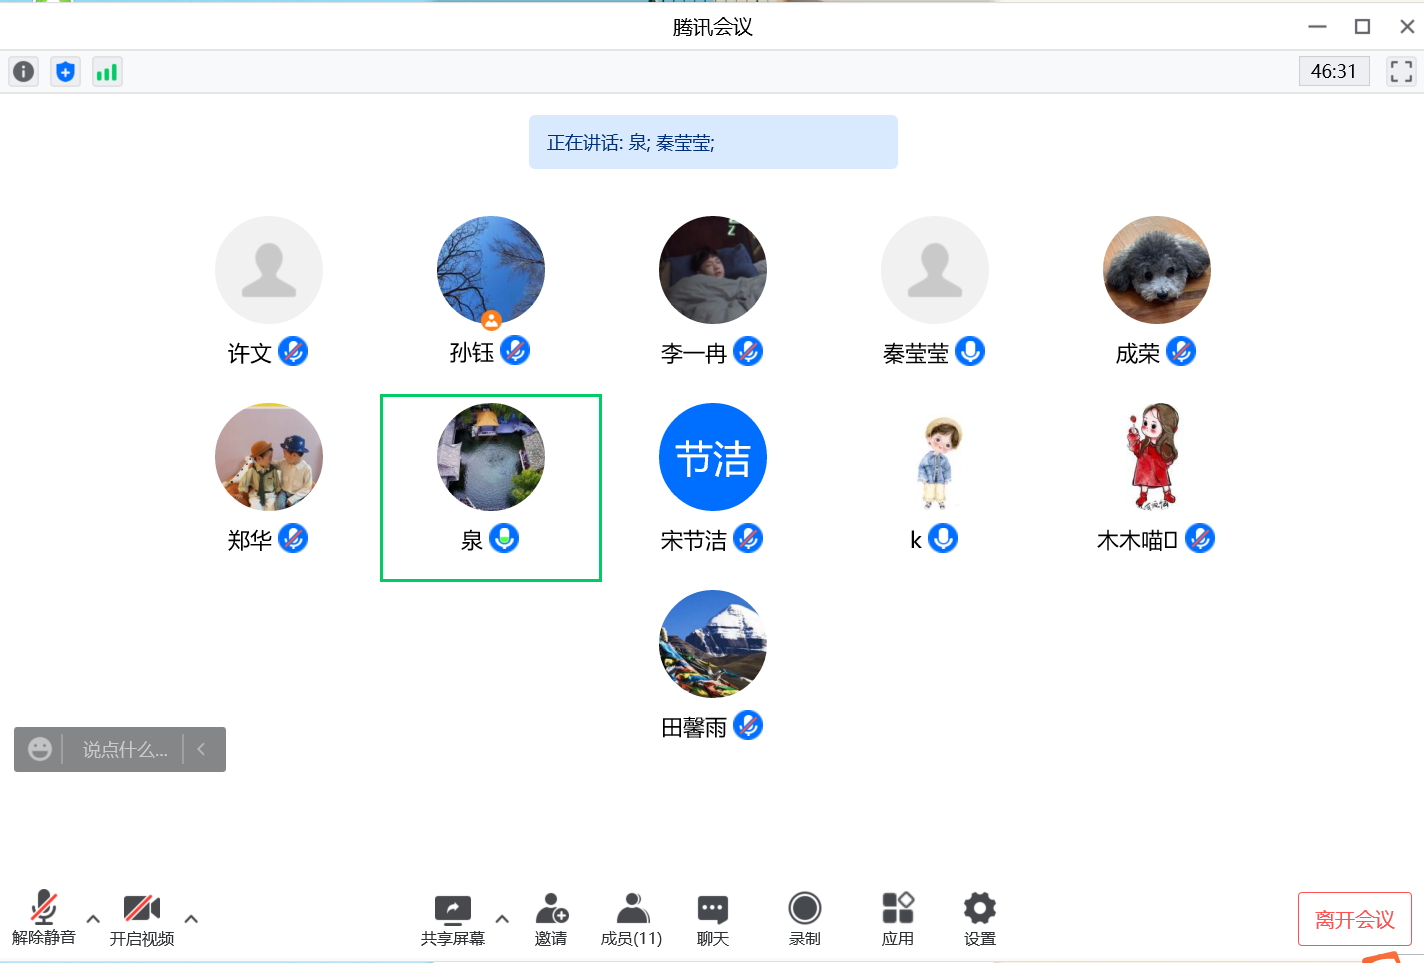The height and width of the screenshot is (963, 1424).
Task: Click 郑华's muted microphone icon
Action: point(293,538)
